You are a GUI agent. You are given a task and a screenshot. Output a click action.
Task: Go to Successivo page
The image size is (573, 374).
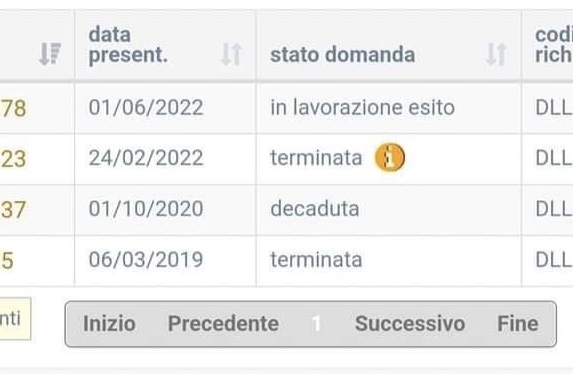(410, 324)
